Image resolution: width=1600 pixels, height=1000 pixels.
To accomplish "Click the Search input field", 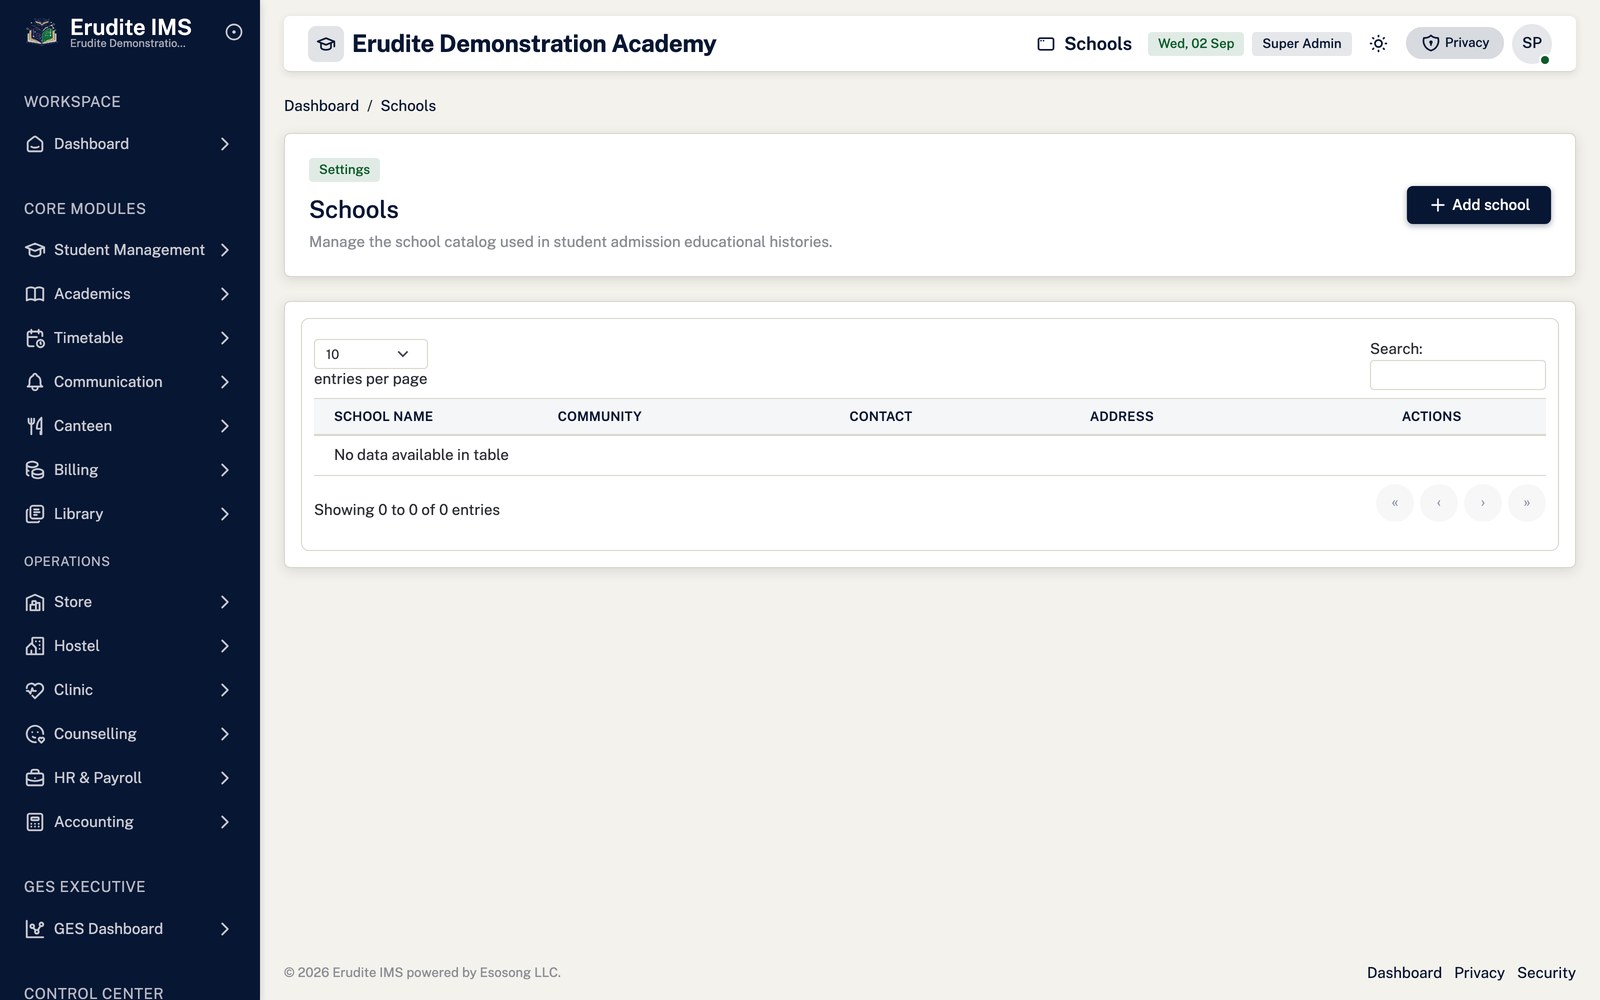I will point(1457,375).
